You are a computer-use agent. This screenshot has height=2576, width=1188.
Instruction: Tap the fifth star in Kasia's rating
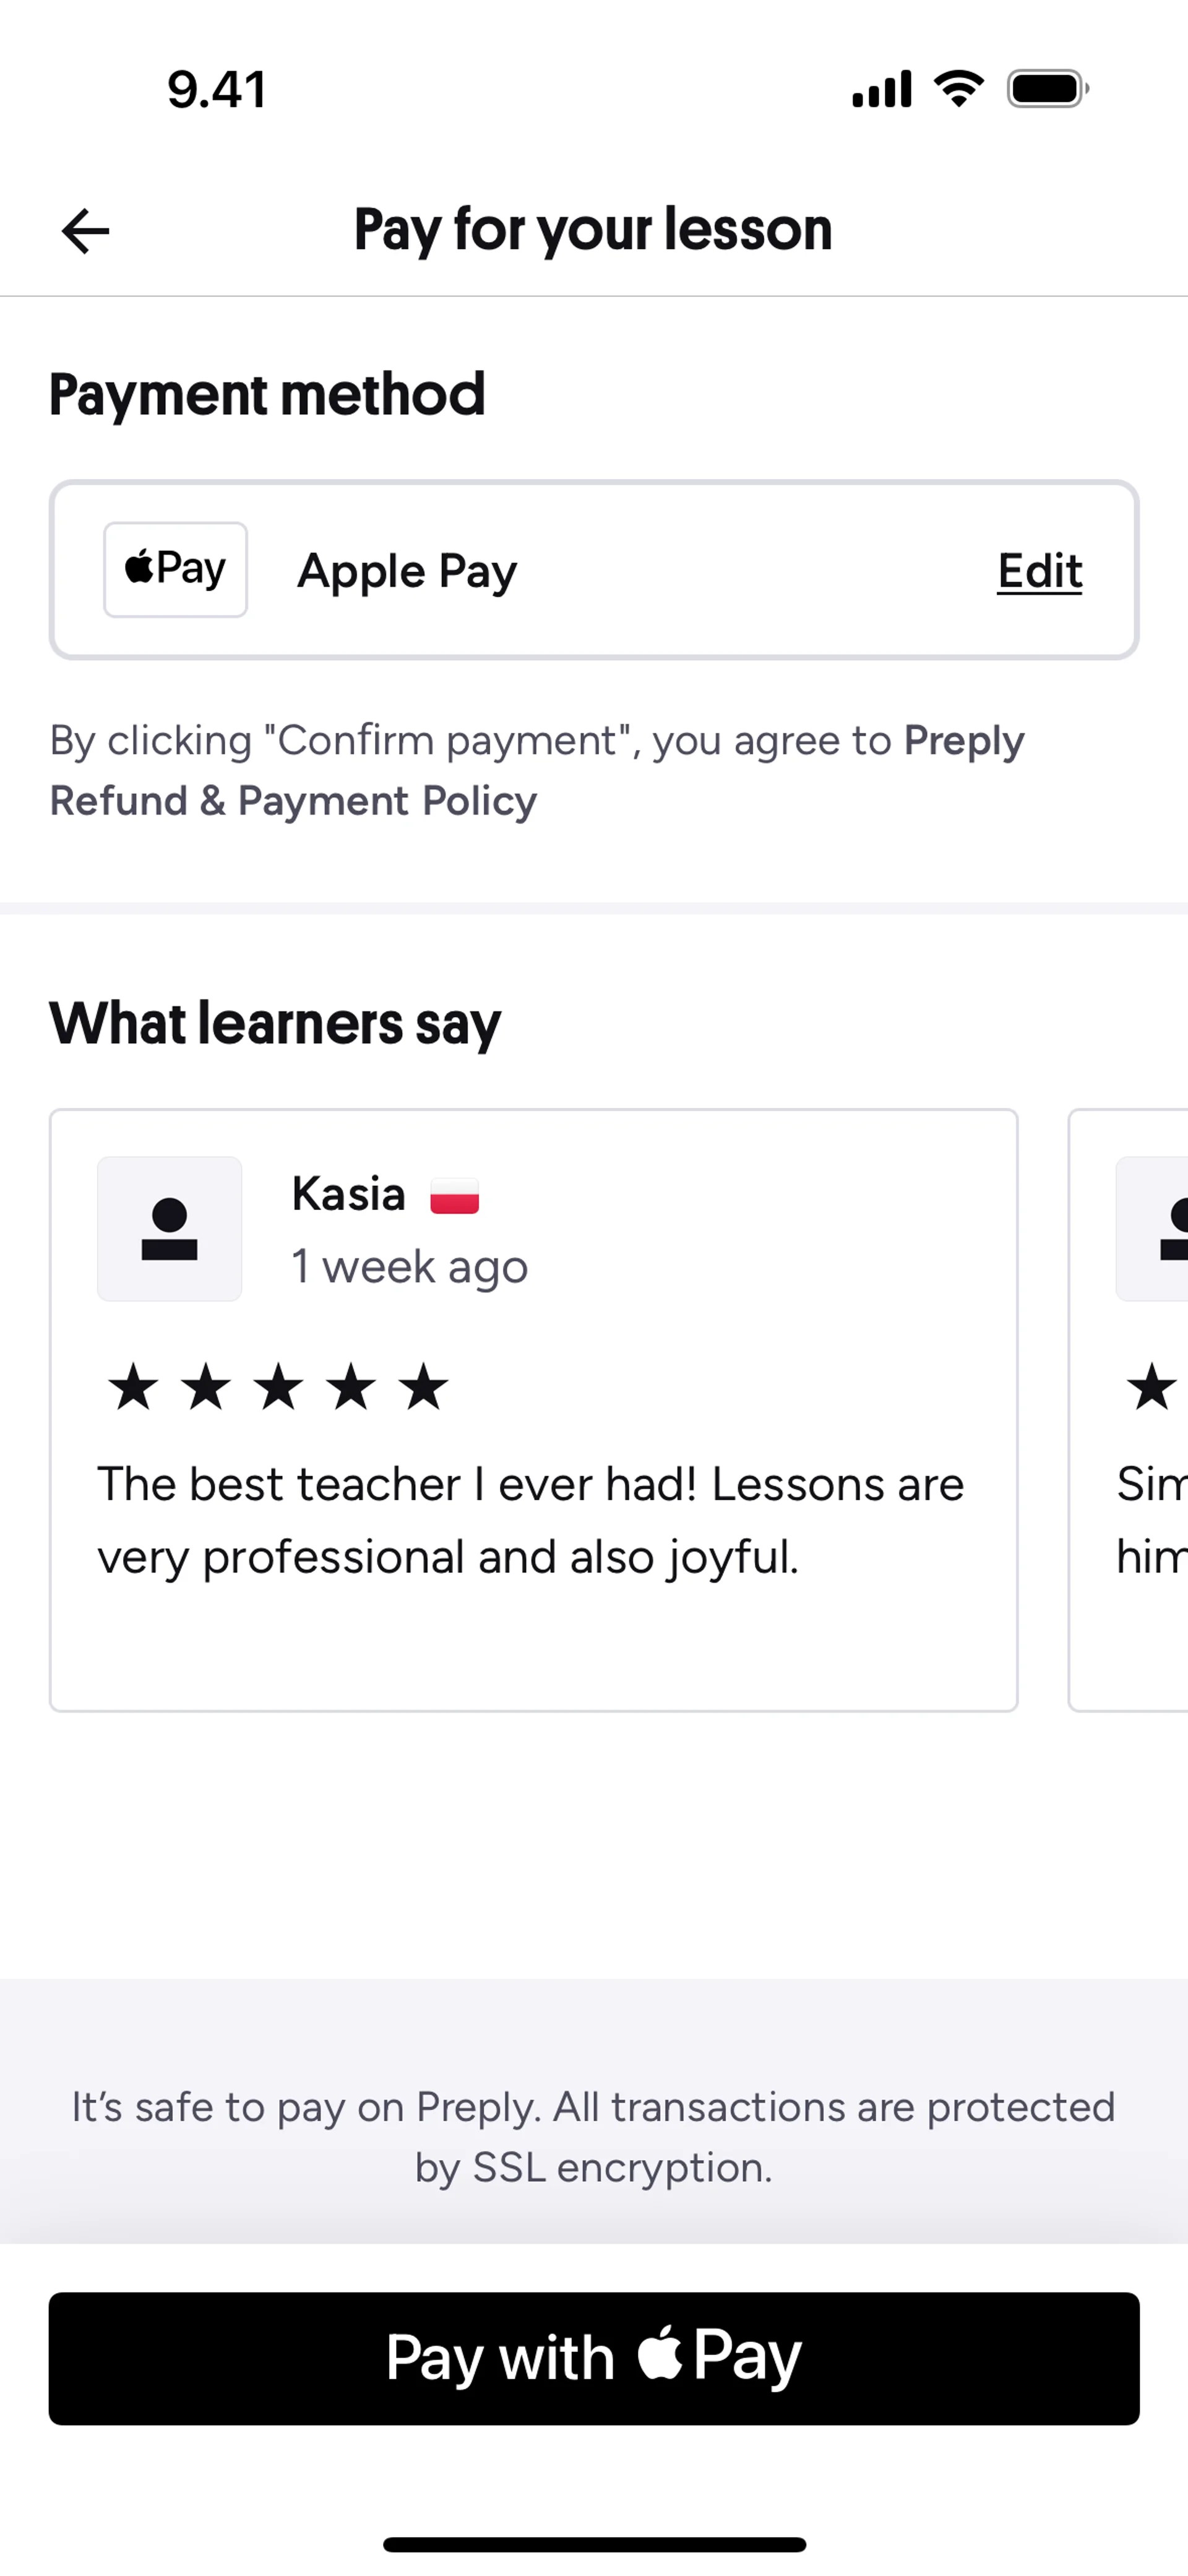point(424,1387)
